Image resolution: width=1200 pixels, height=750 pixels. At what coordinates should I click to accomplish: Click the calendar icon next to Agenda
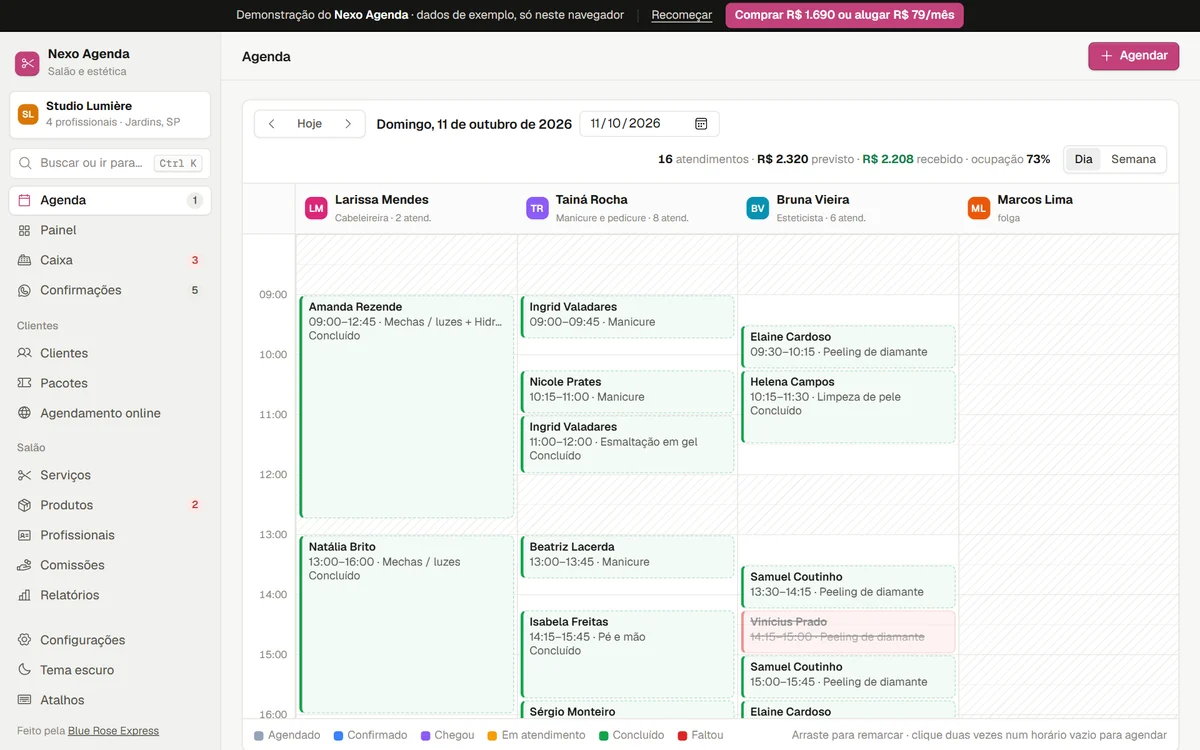click(x=25, y=200)
